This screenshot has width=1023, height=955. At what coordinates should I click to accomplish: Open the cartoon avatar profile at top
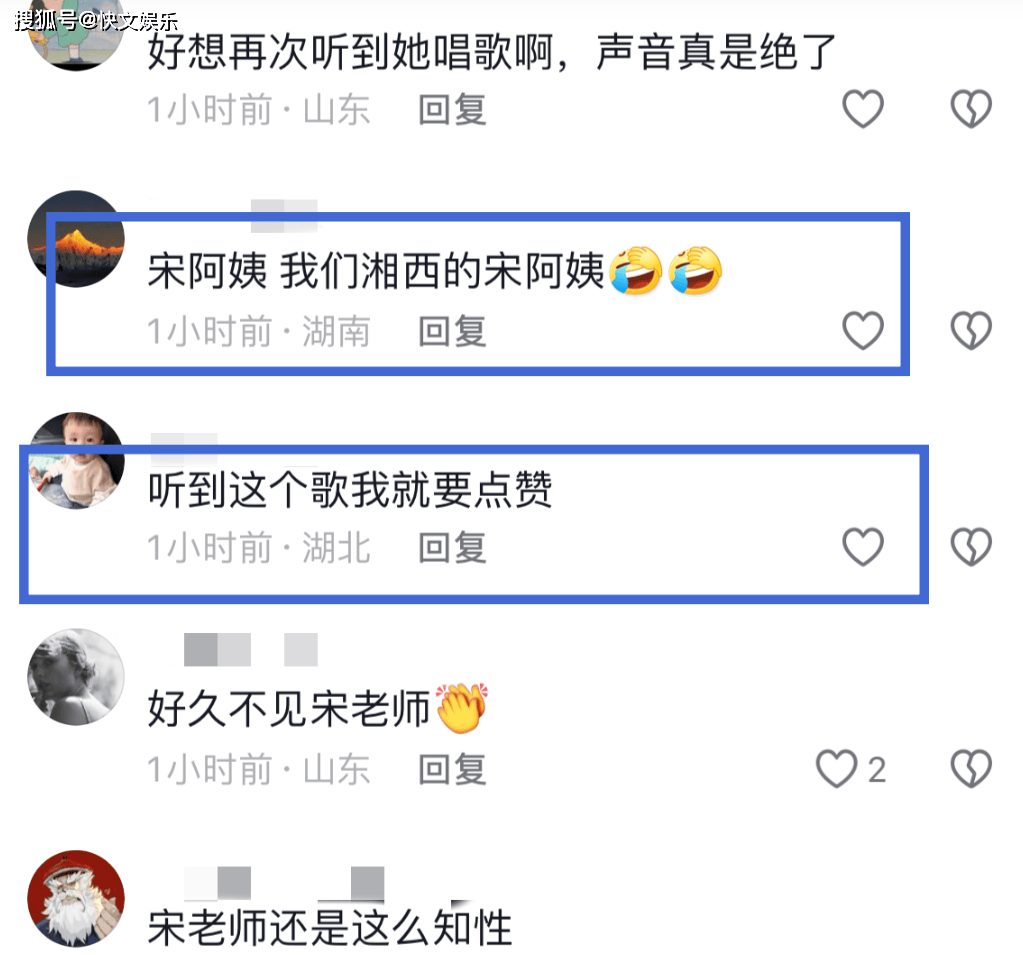click(76, 36)
